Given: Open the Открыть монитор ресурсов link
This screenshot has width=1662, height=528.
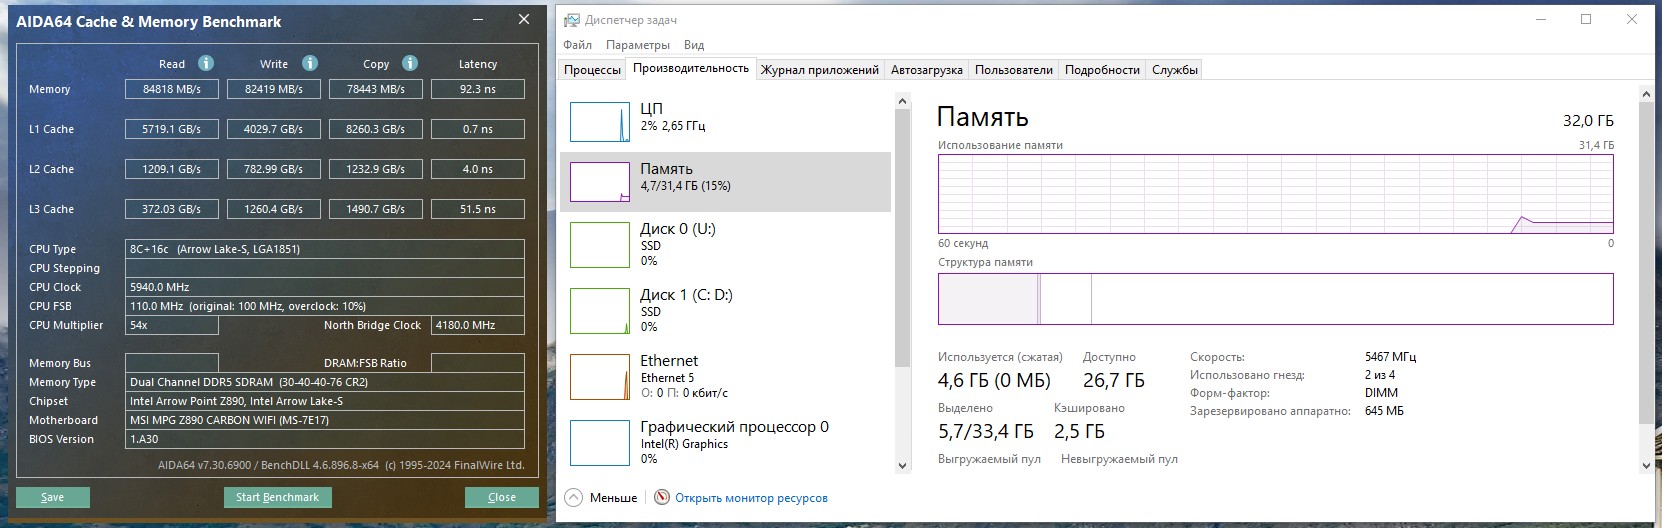Looking at the screenshot, I should coord(751,498).
